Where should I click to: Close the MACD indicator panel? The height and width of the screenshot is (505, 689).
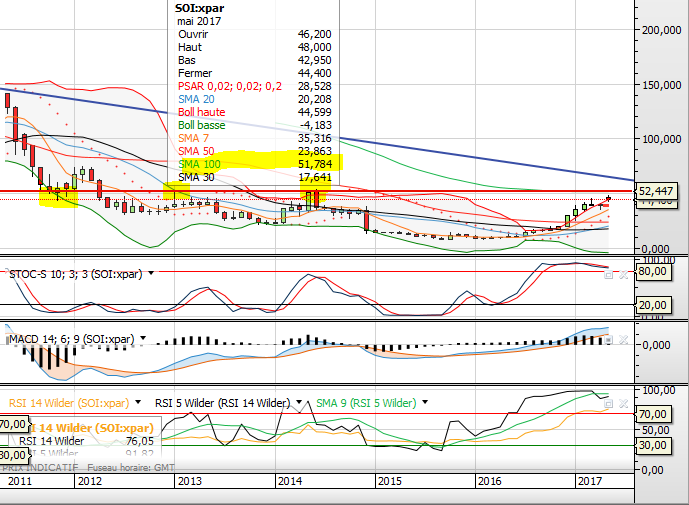(x=622, y=341)
